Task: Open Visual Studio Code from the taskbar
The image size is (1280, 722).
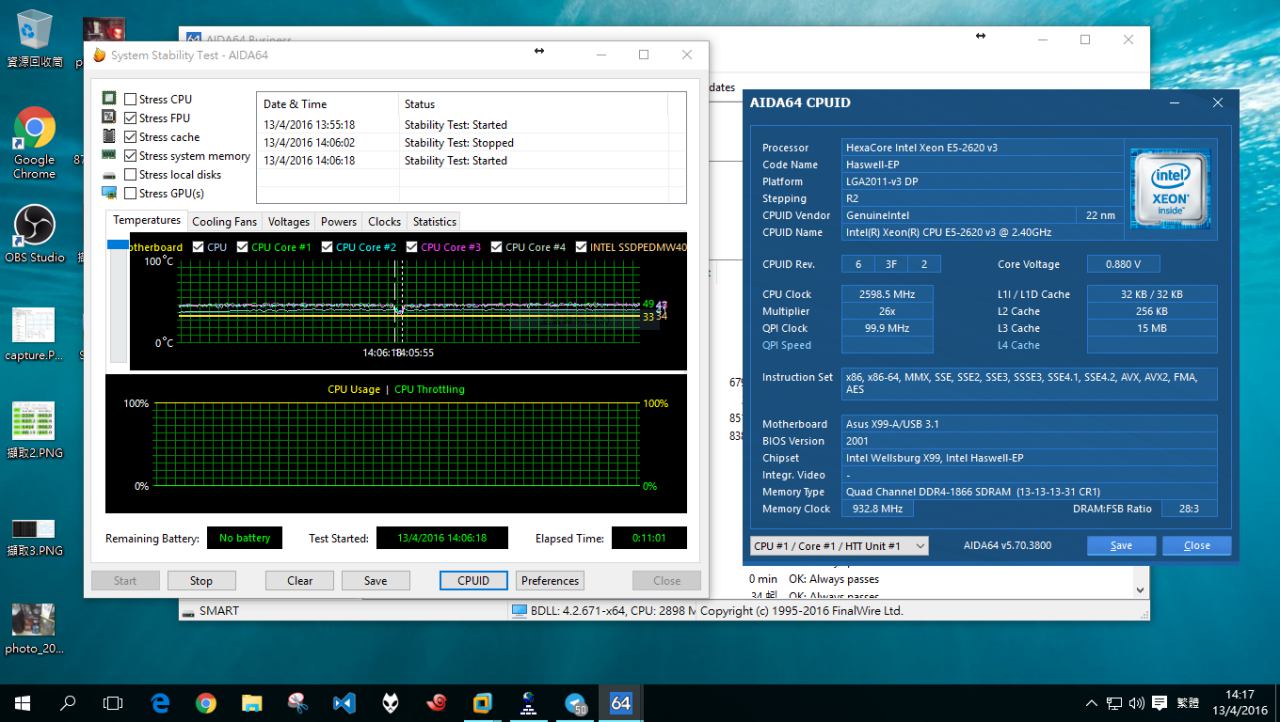Action: click(x=344, y=703)
